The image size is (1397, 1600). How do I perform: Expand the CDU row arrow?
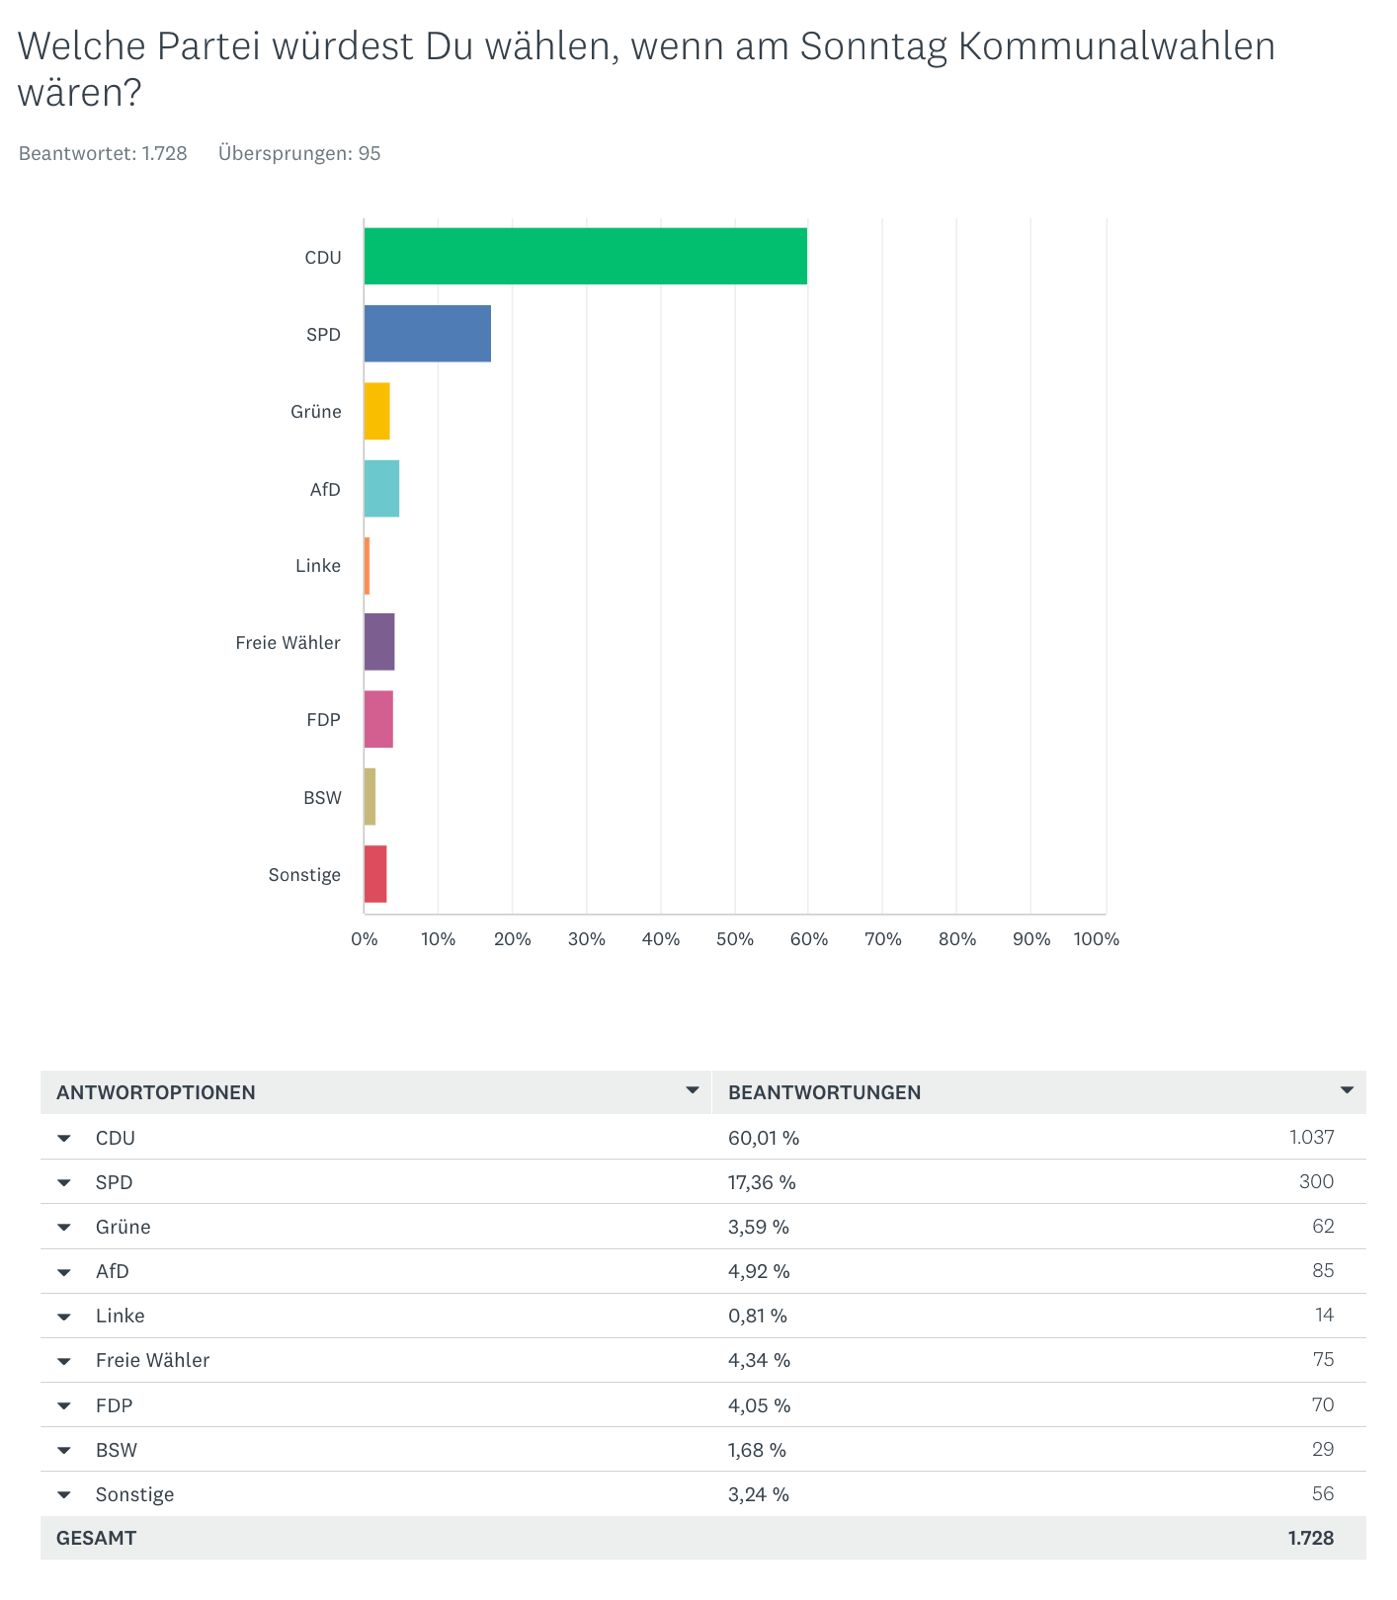pyautogui.click(x=64, y=1138)
